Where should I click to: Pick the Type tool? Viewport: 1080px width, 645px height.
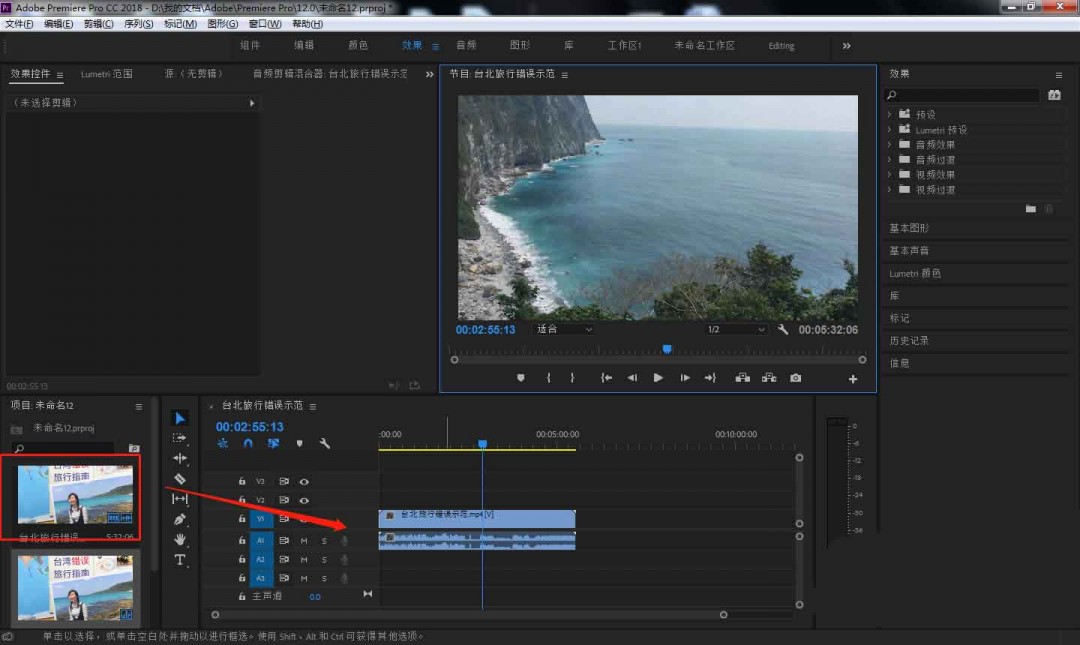[x=180, y=560]
